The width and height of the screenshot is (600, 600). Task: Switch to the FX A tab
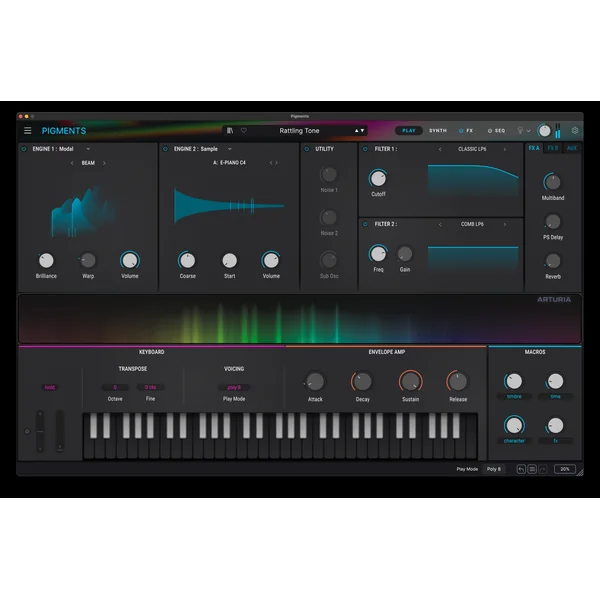click(534, 148)
